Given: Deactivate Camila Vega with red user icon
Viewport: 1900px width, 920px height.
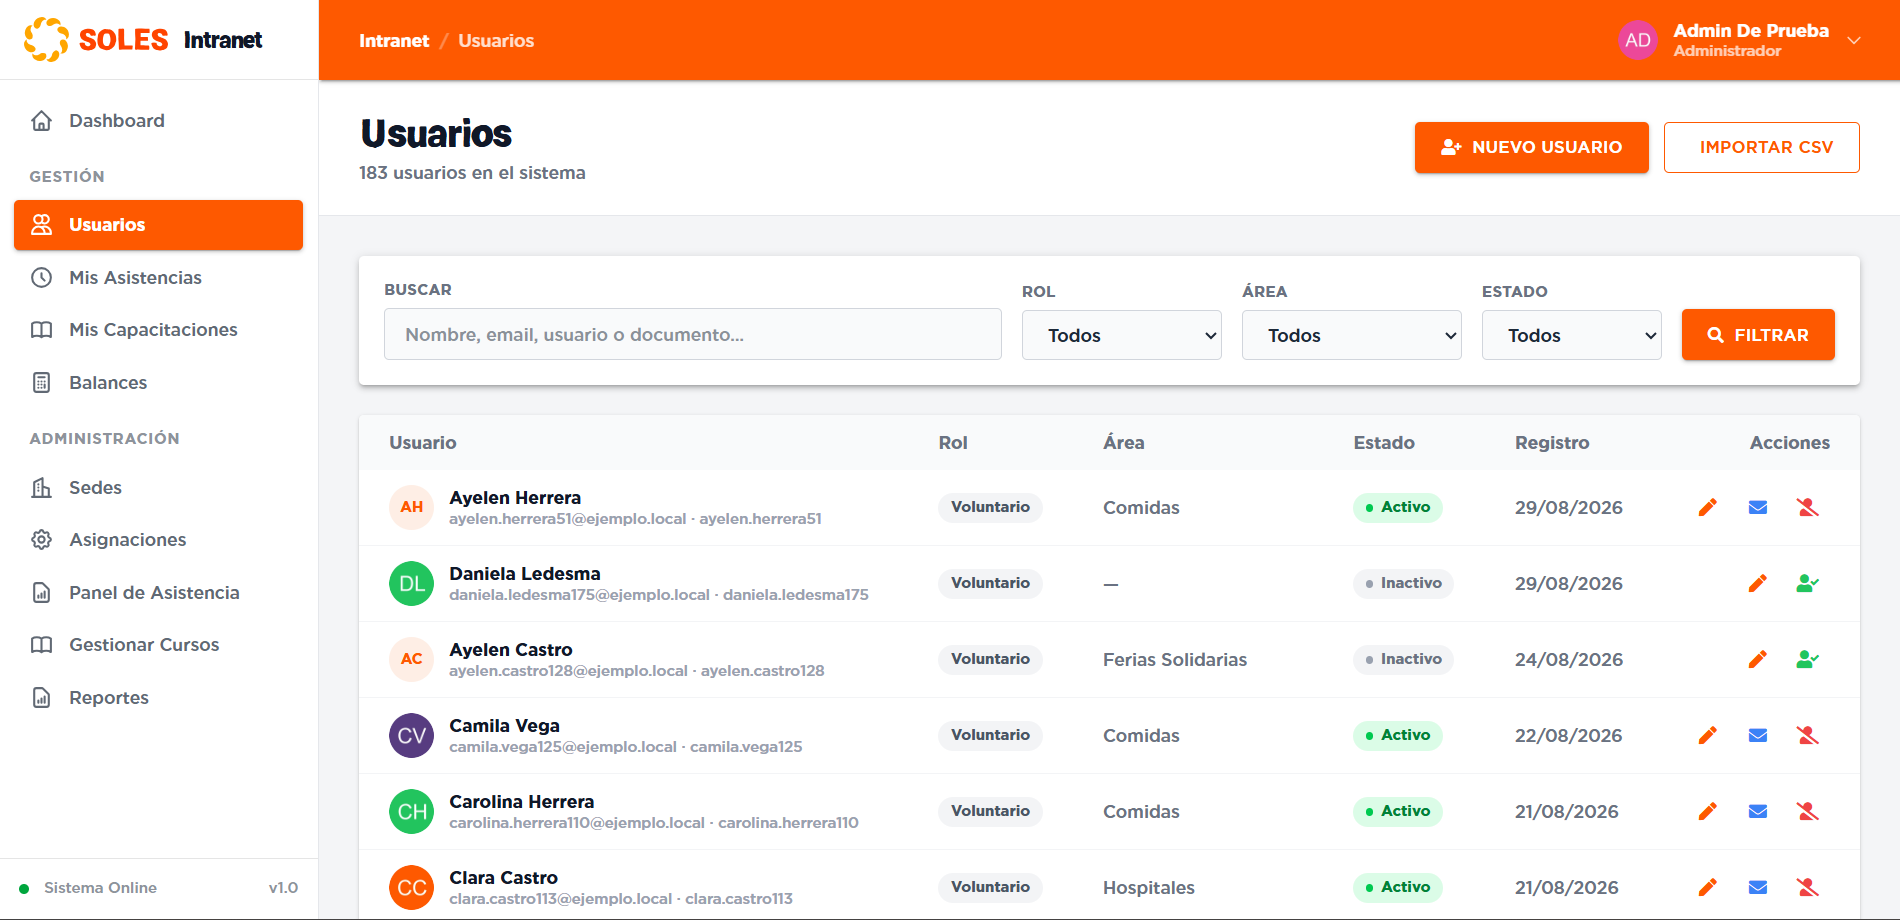Looking at the screenshot, I should click(x=1808, y=735).
